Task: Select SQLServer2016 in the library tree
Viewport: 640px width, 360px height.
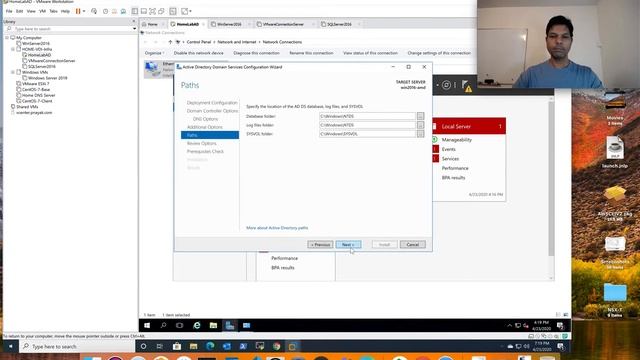Action: (x=41, y=66)
